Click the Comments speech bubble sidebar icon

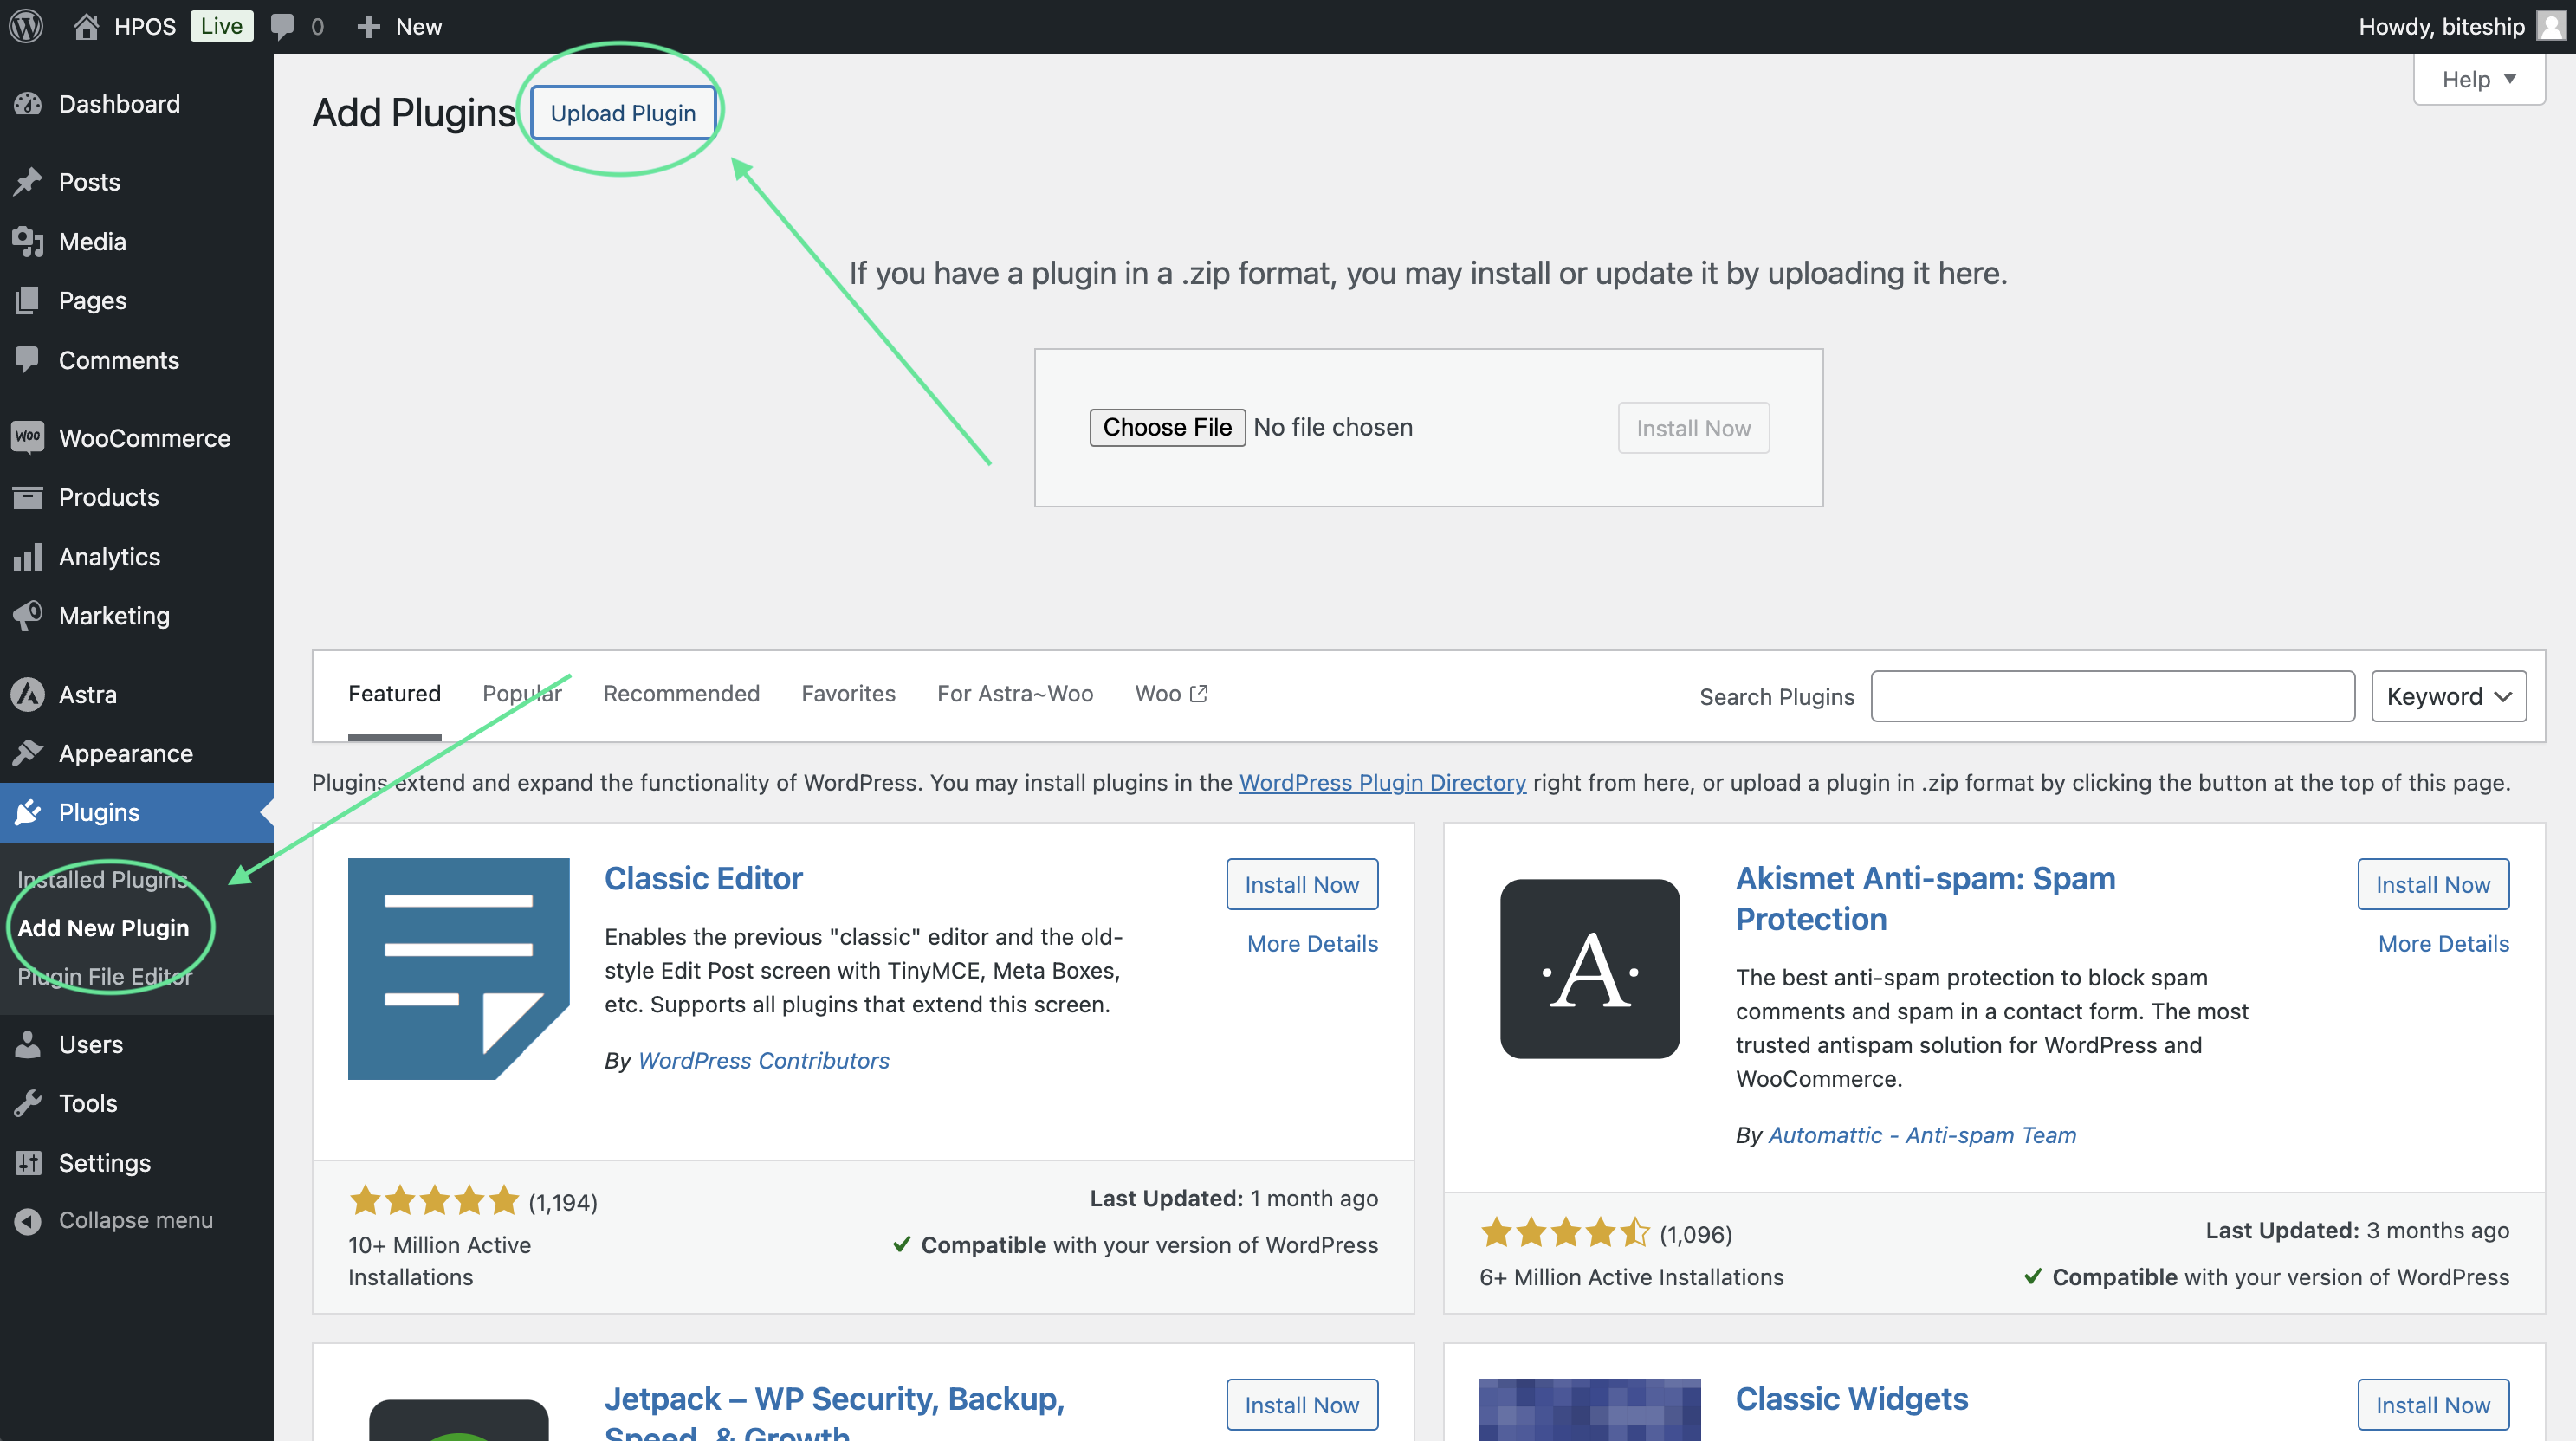pyautogui.click(x=28, y=360)
